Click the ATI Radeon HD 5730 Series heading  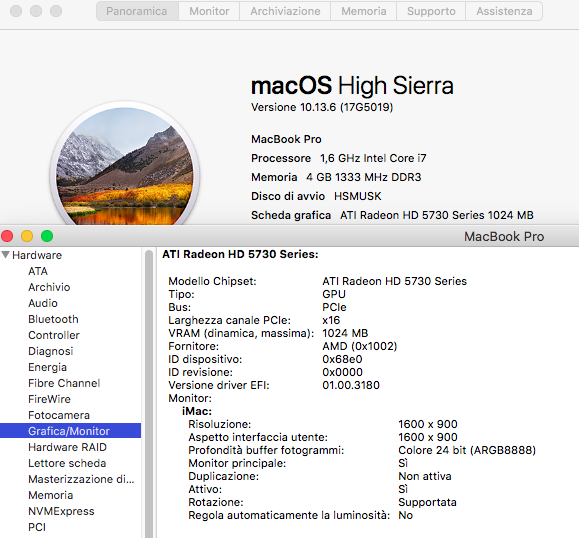[x=240, y=254]
